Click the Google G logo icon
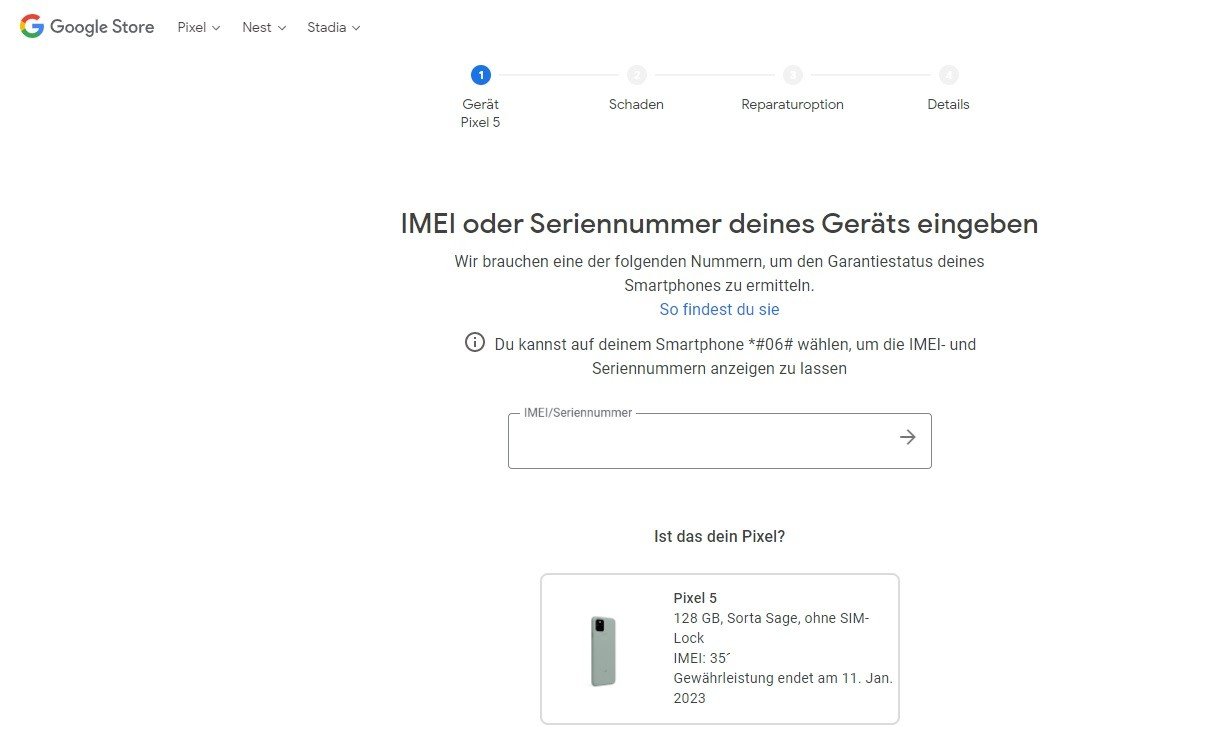The image size is (1227, 746). [32, 27]
